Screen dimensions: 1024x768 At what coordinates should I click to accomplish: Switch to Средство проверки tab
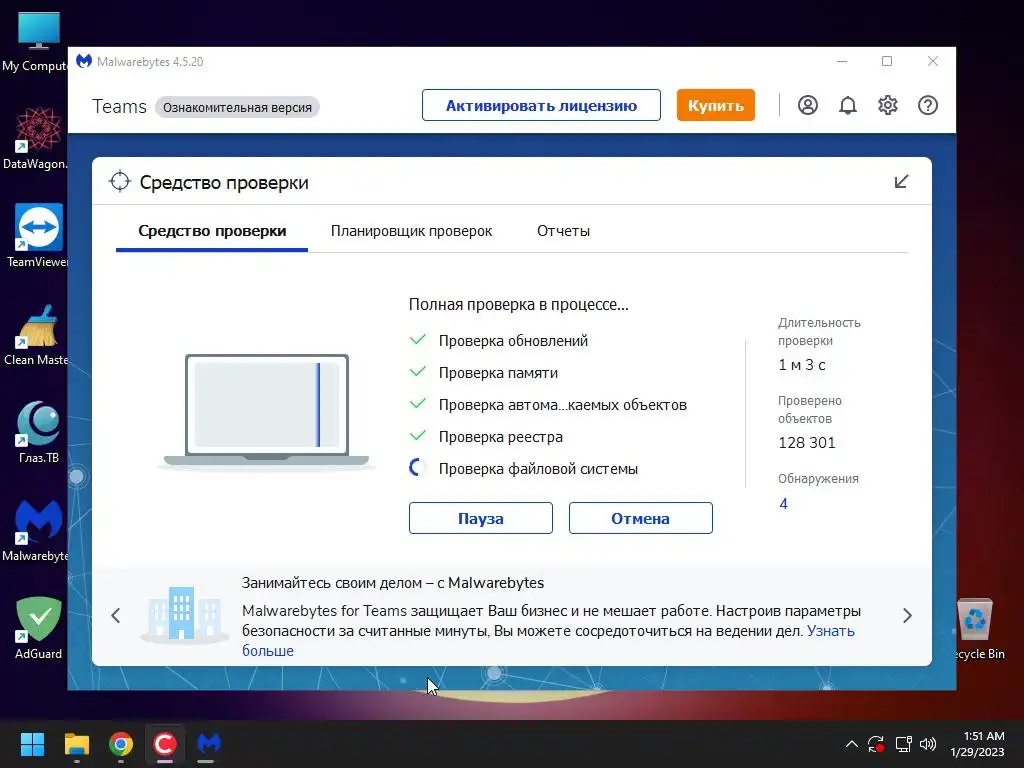[212, 231]
